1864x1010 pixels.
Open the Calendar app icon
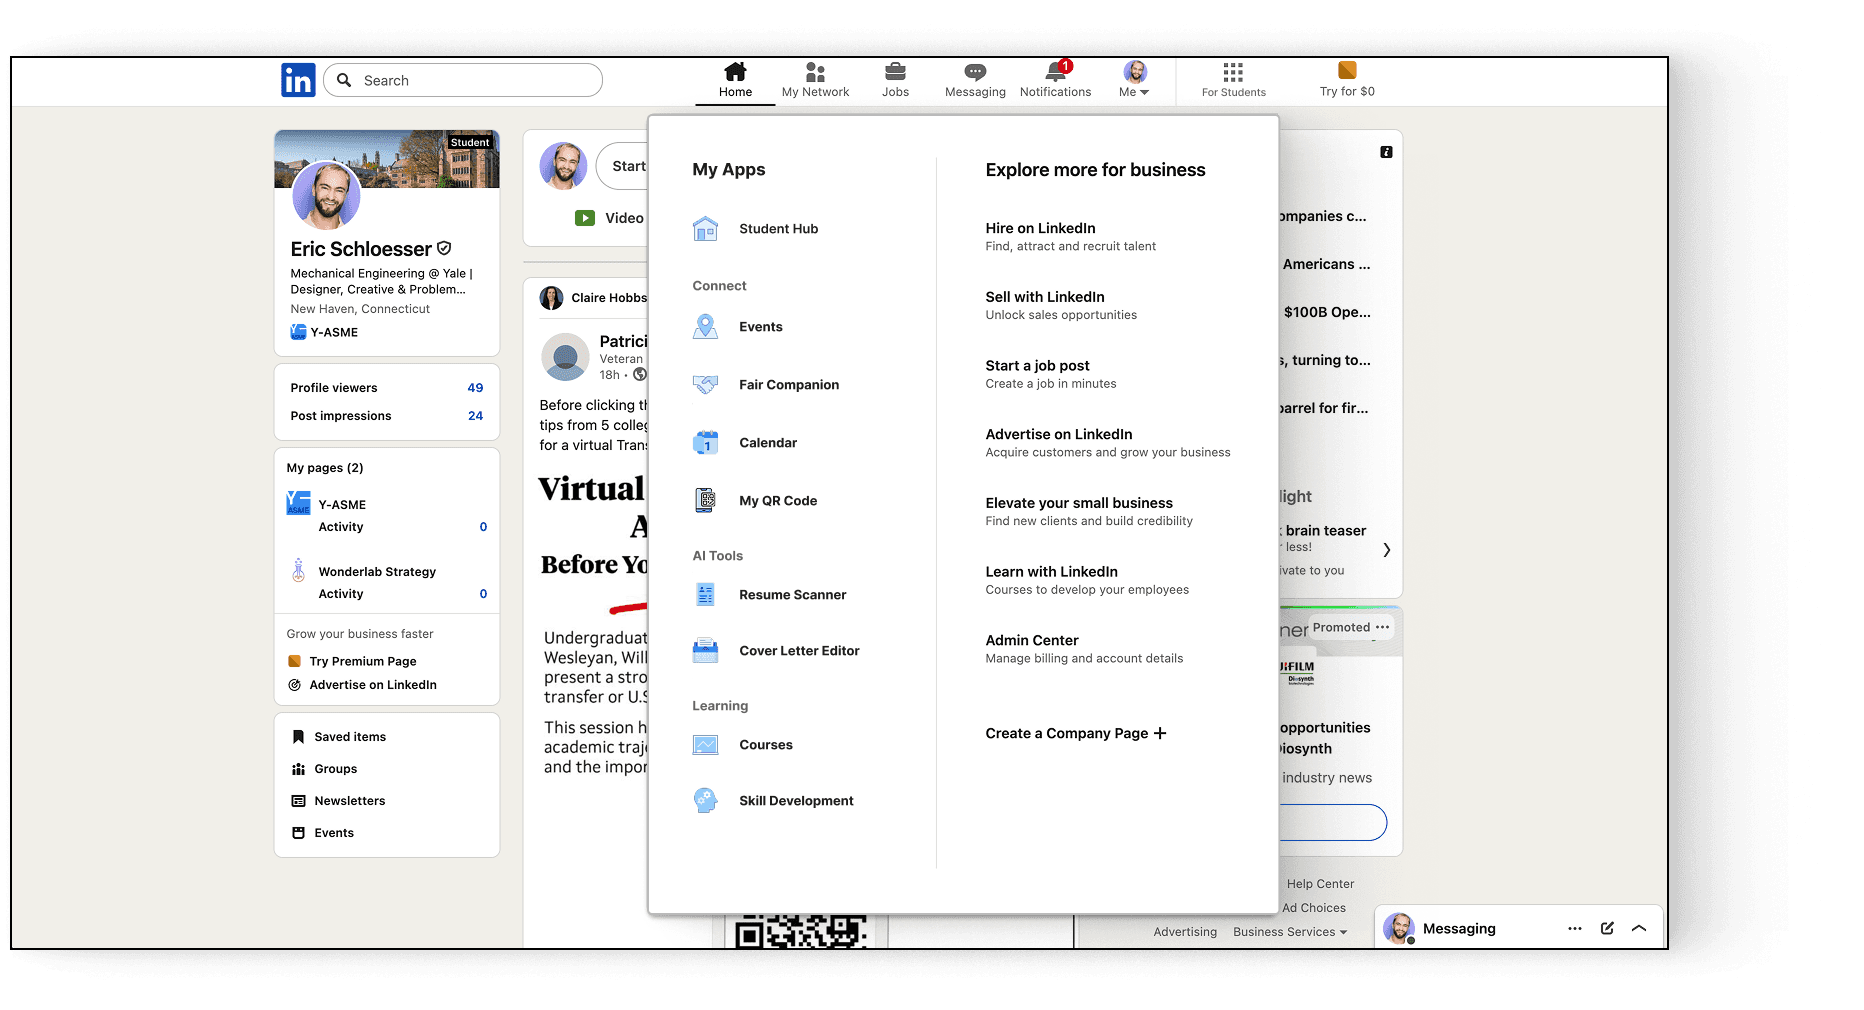pos(705,443)
